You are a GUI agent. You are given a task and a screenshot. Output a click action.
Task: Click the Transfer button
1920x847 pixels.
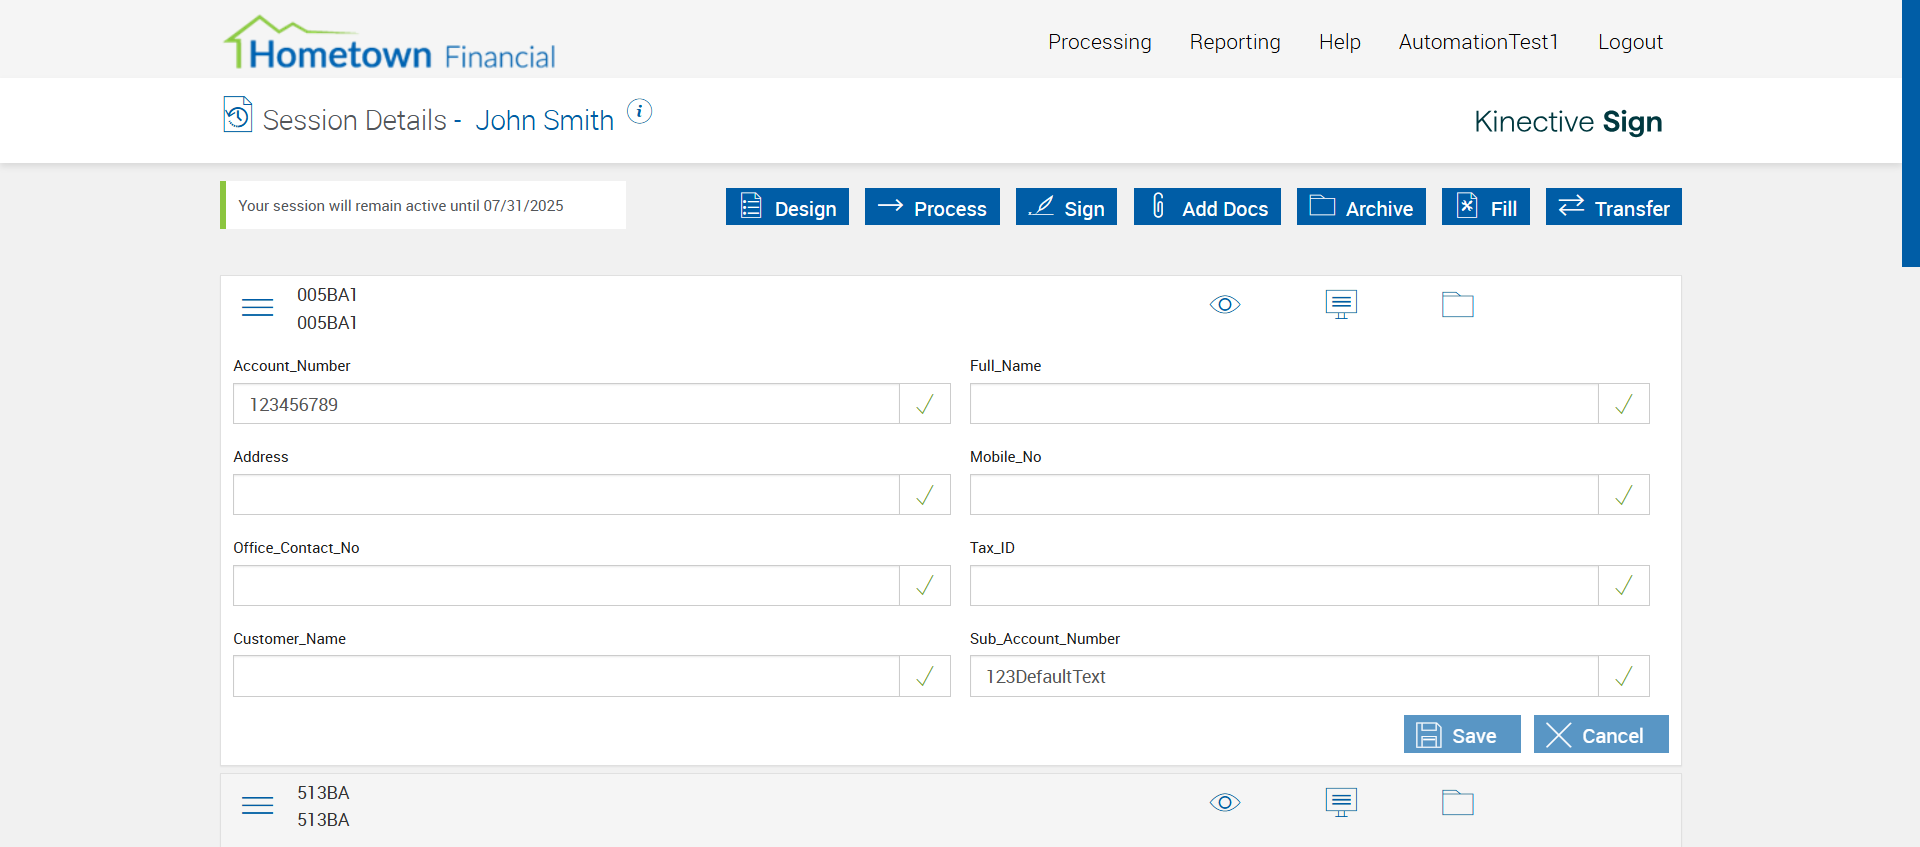pos(1613,208)
